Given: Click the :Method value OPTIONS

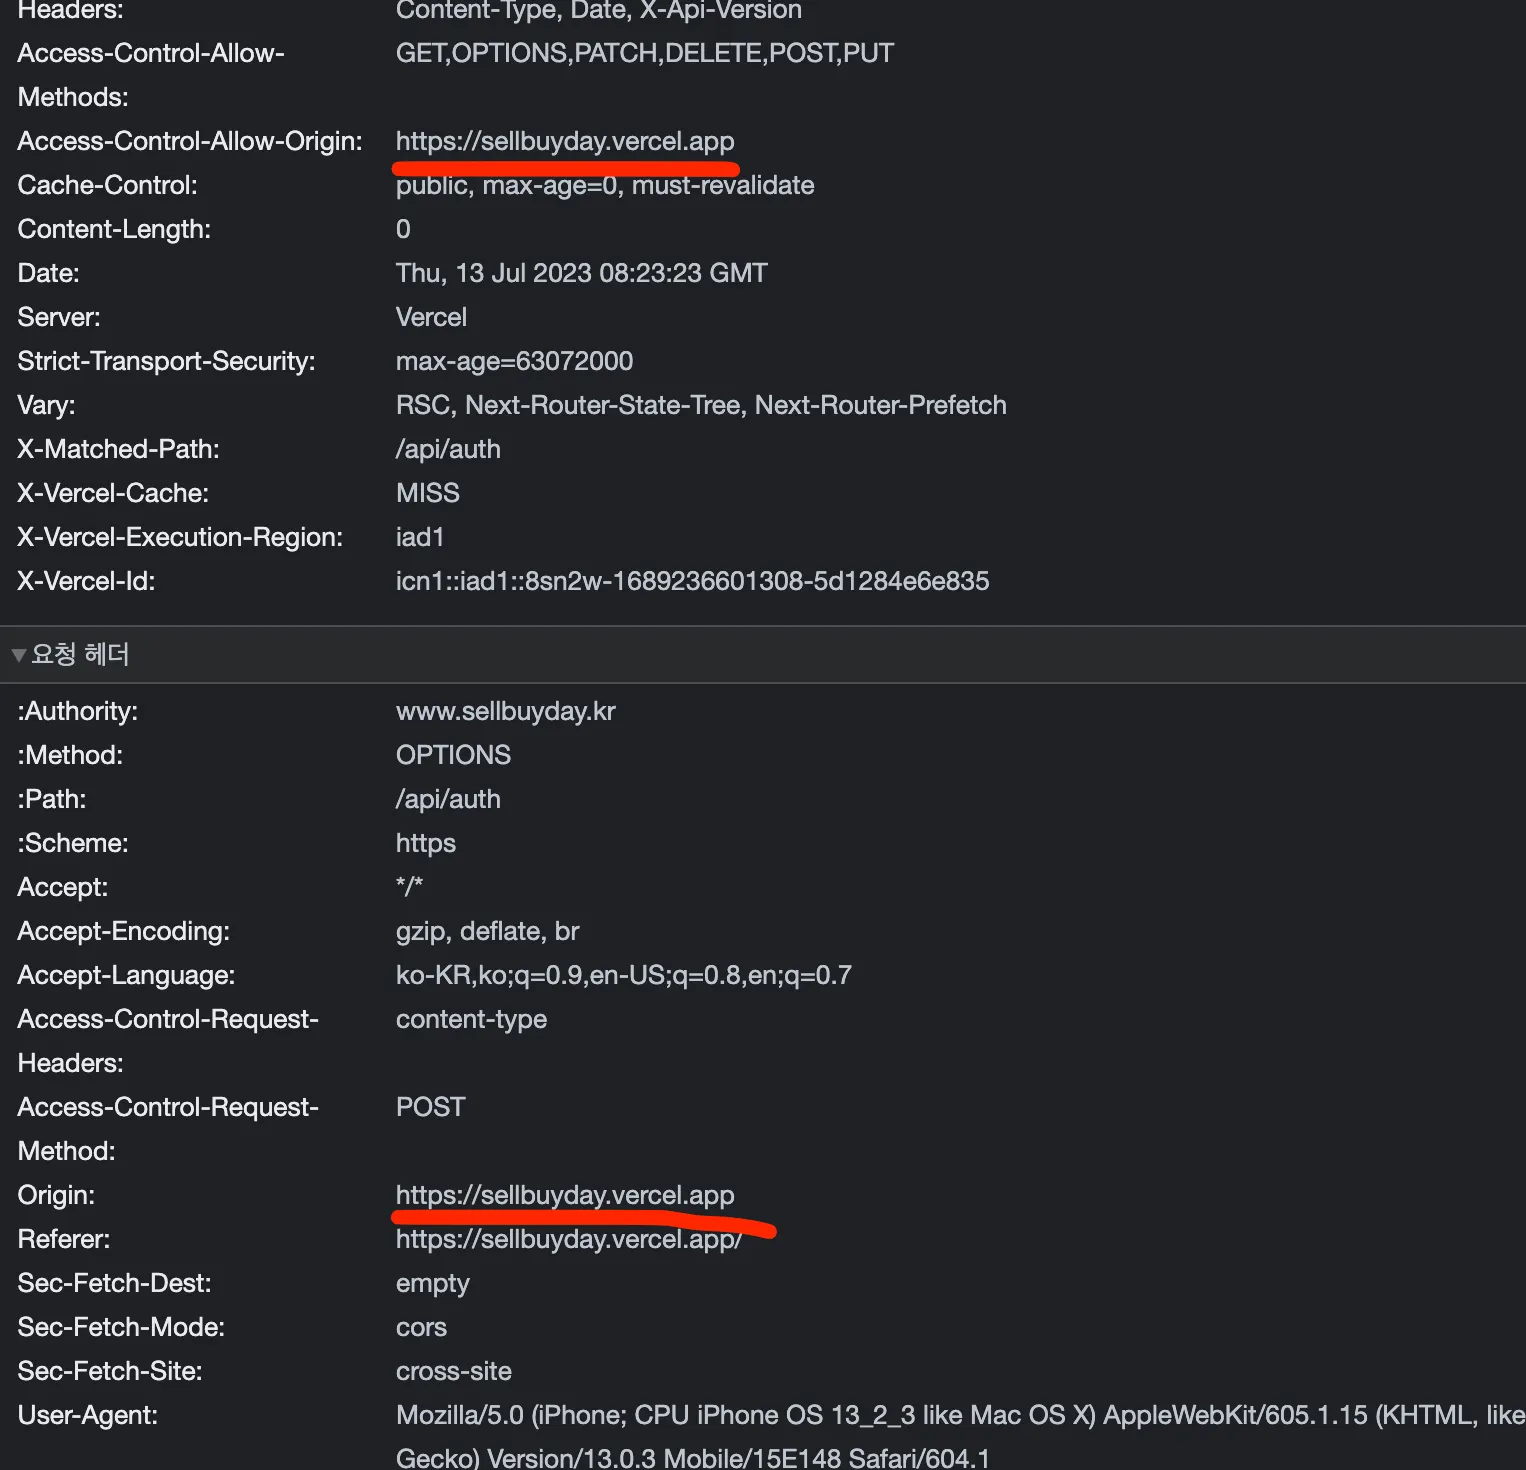Looking at the screenshot, I should coord(453,755).
